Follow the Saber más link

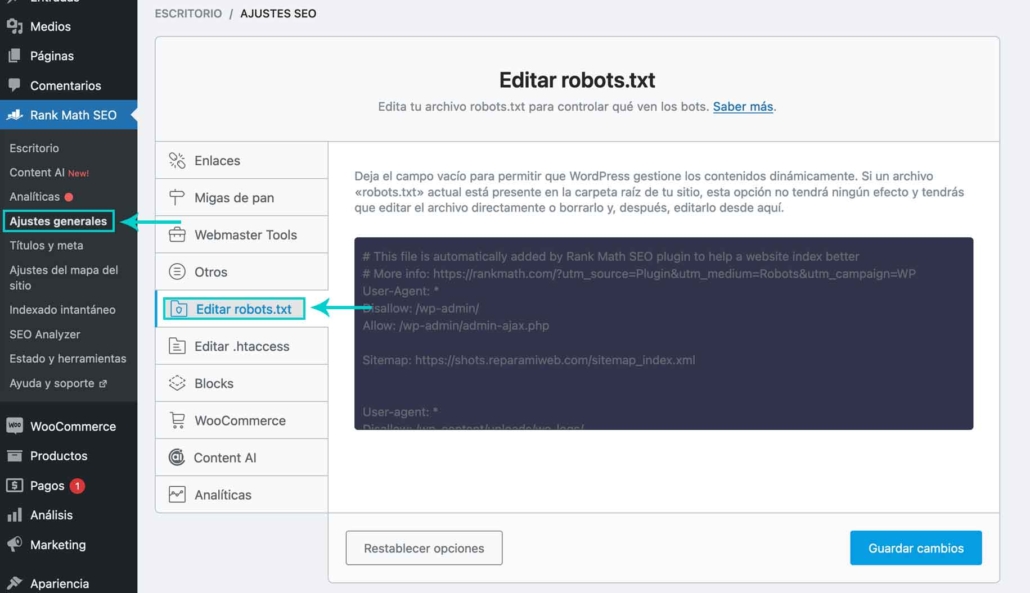(742, 107)
